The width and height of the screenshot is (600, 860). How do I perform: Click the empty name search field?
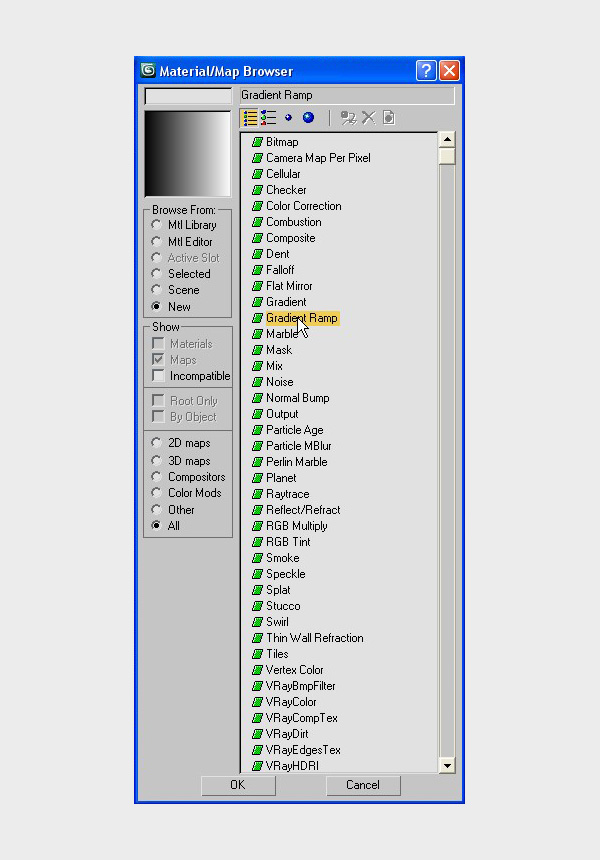pos(188,96)
